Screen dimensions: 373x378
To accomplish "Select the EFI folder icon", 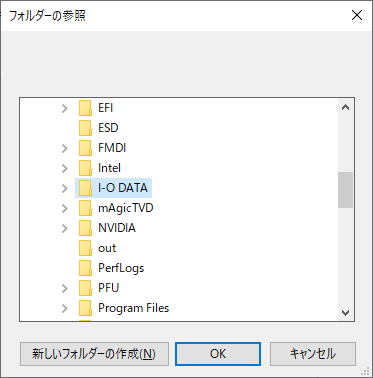I will coord(85,108).
